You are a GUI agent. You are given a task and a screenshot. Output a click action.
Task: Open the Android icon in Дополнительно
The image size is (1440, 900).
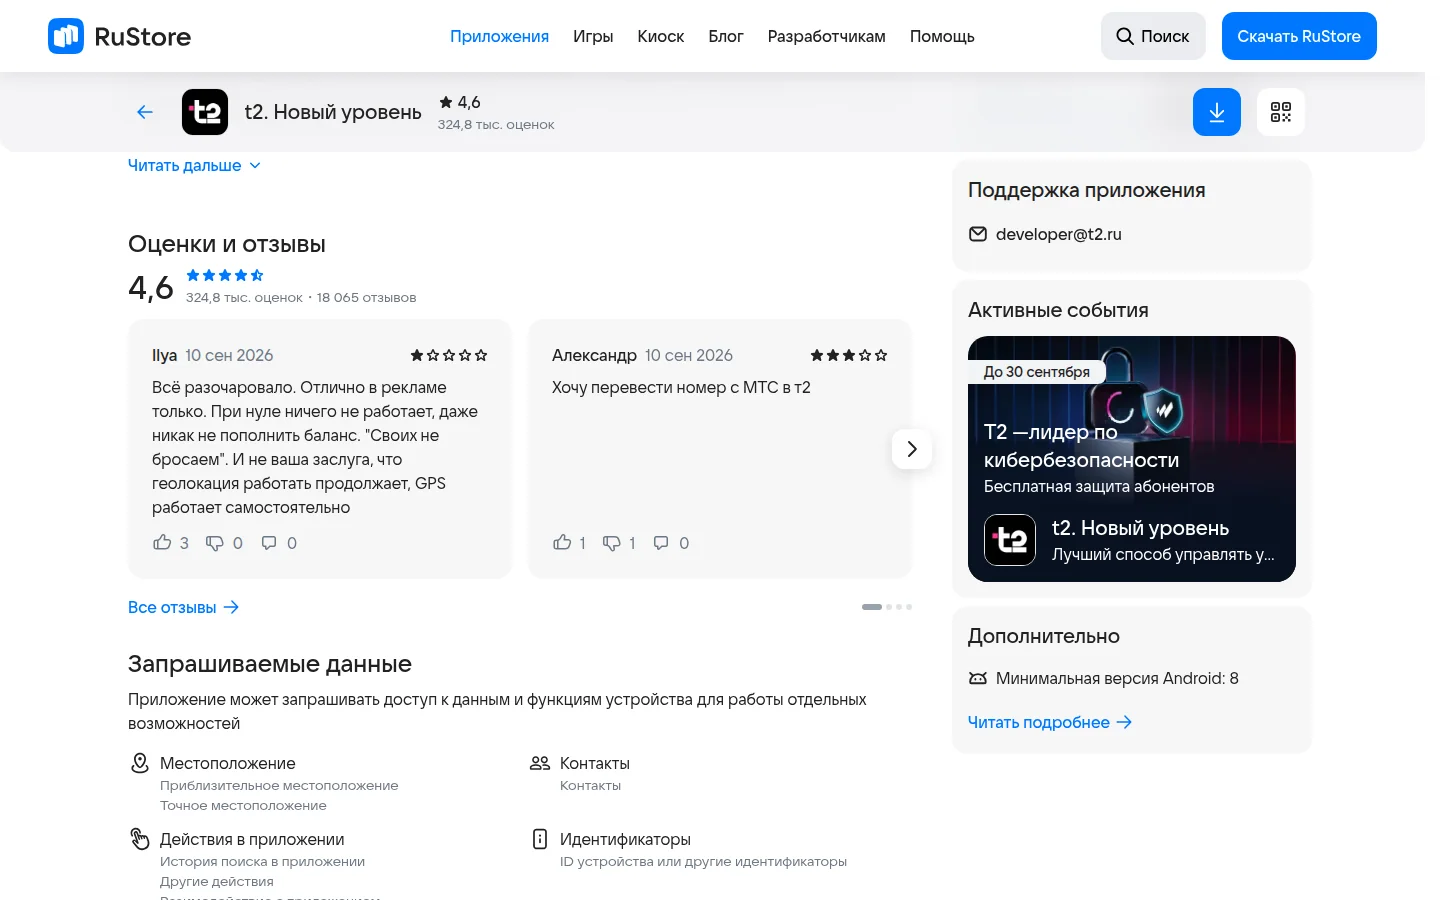tap(978, 678)
